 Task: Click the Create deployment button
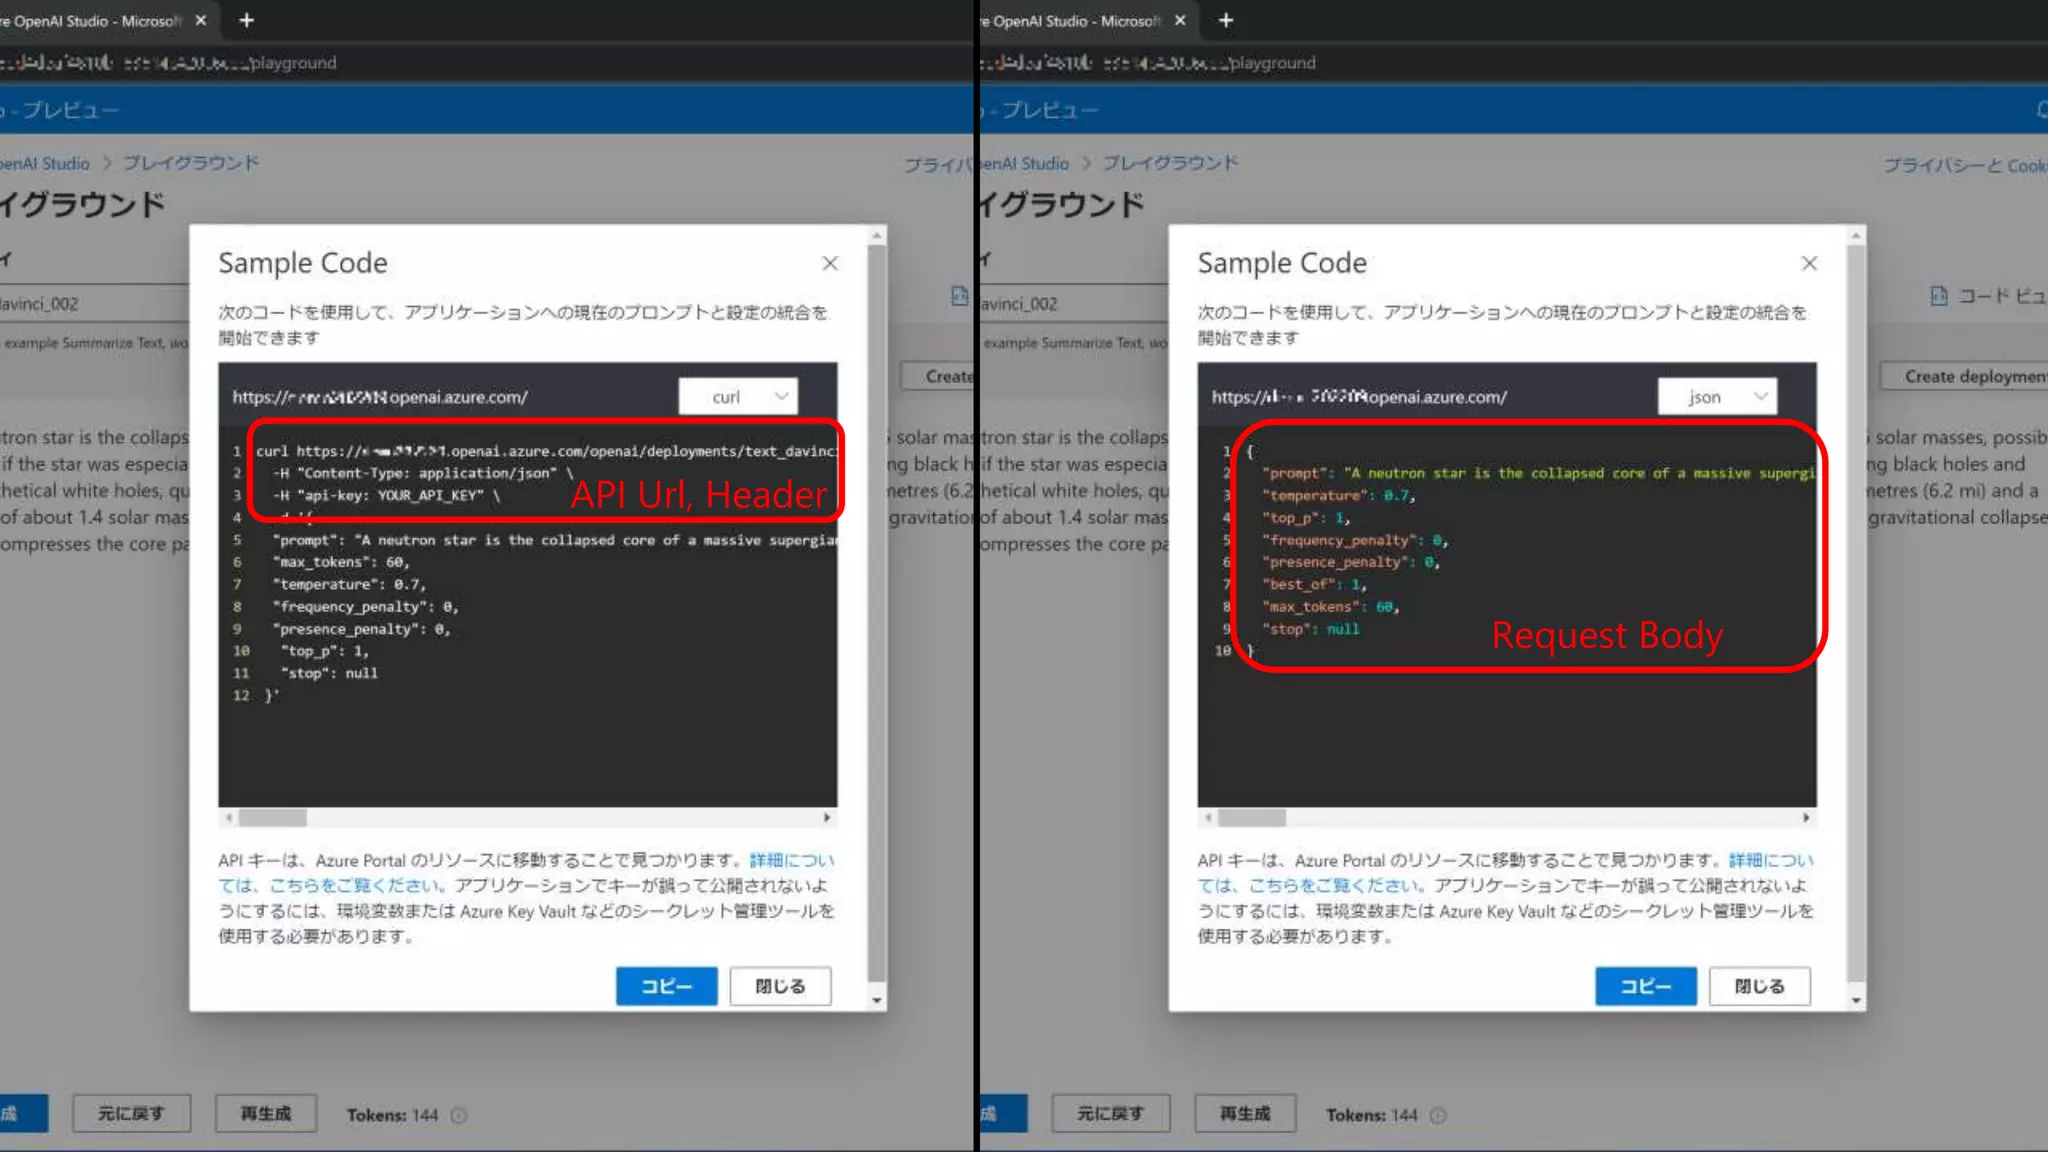pos(1964,376)
